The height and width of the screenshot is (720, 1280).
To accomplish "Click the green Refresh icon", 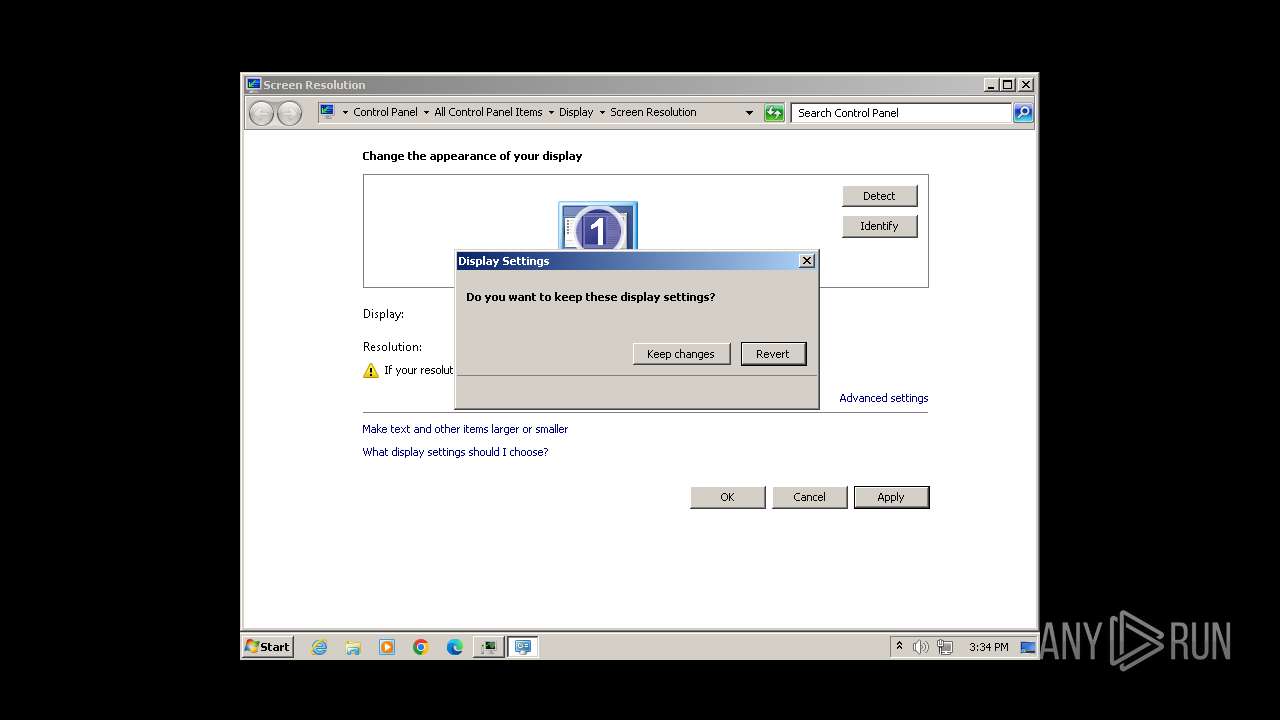I will [x=774, y=113].
